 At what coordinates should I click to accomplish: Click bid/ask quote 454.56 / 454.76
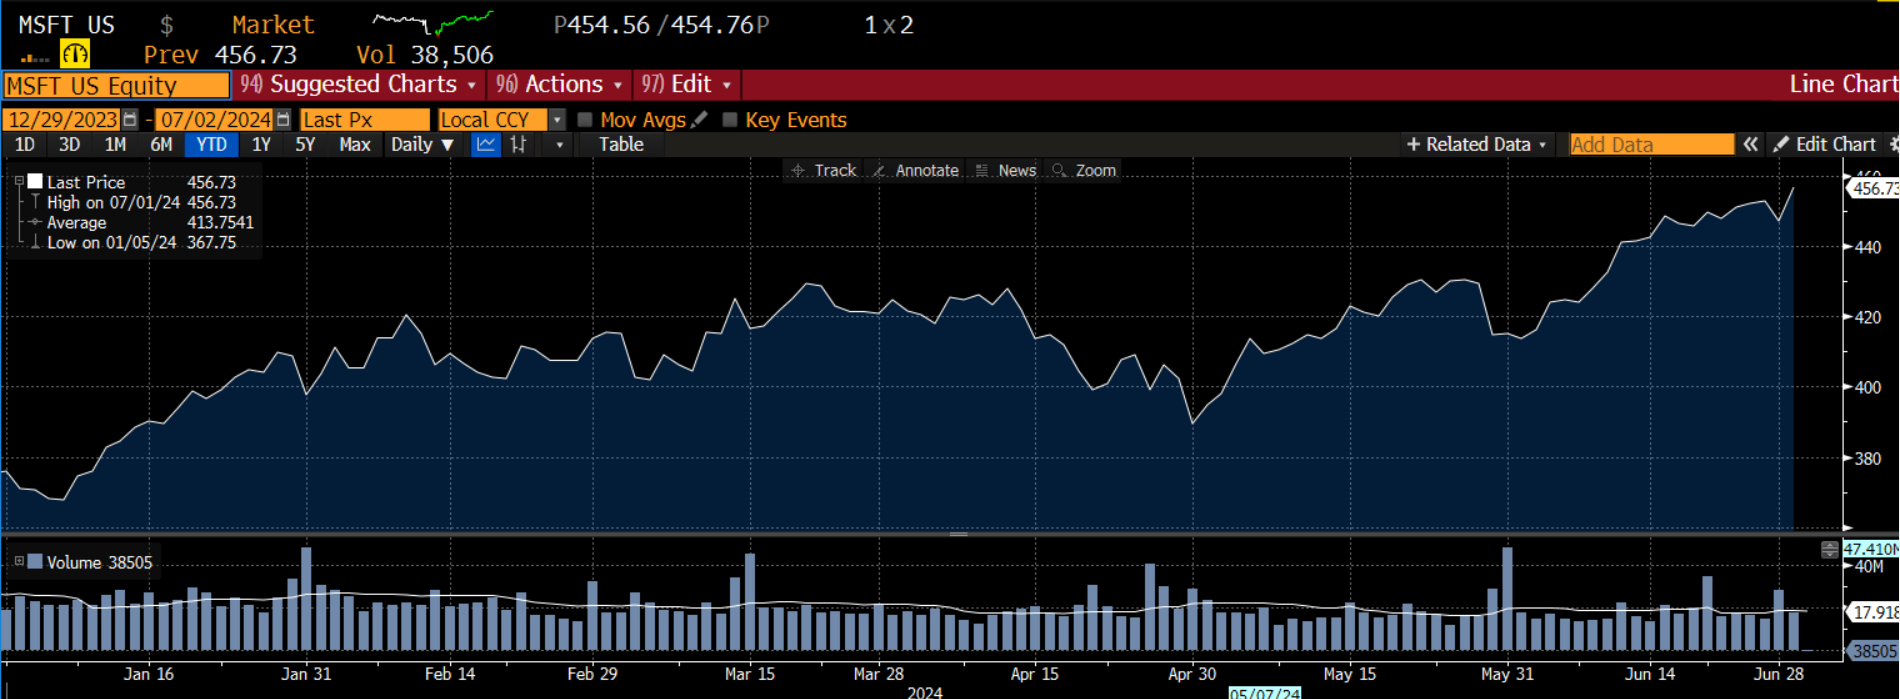[661, 25]
